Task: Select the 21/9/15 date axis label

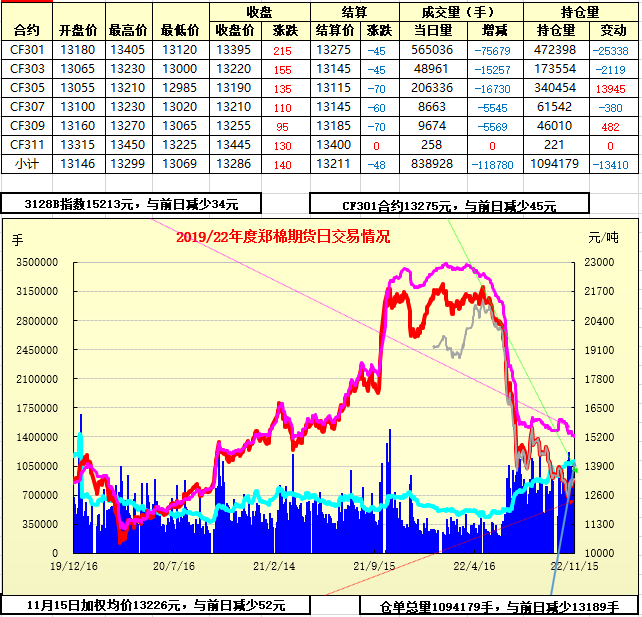Action: [x=371, y=565]
